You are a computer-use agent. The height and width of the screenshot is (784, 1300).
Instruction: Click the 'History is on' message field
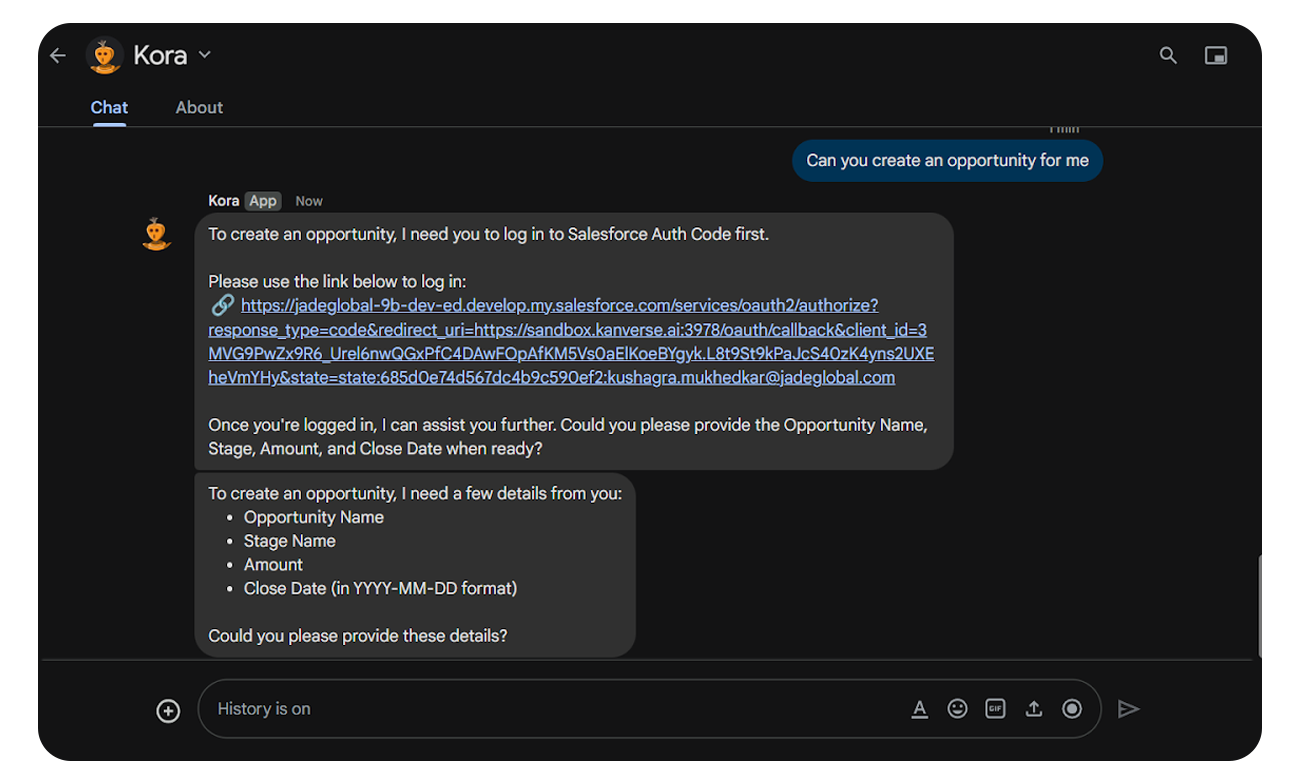(550, 709)
